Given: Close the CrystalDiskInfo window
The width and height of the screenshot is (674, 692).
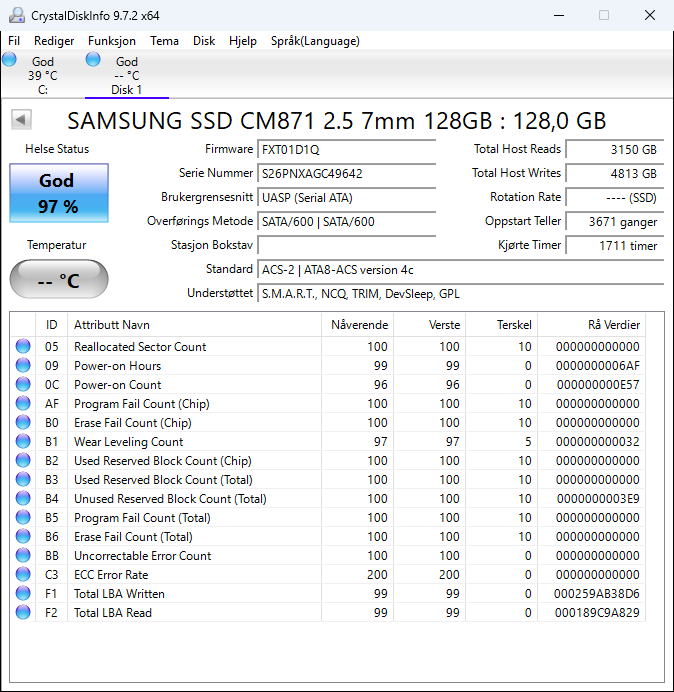Looking at the screenshot, I should click(x=650, y=15).
